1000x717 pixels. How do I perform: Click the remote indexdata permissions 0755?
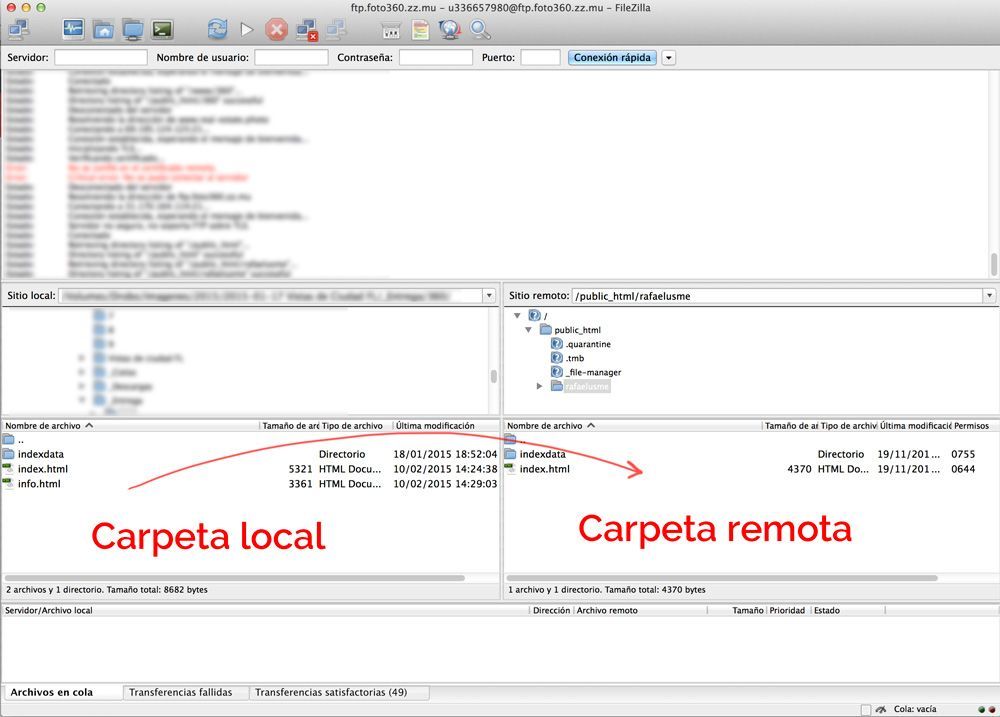963,454
